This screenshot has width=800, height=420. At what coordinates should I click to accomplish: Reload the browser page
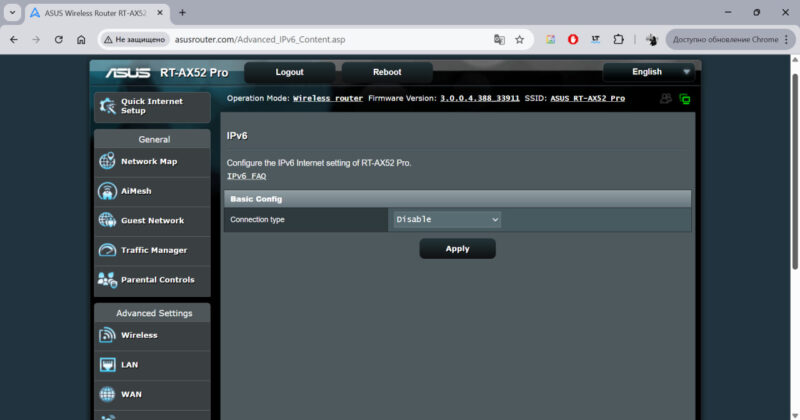(x=59, y=39)
